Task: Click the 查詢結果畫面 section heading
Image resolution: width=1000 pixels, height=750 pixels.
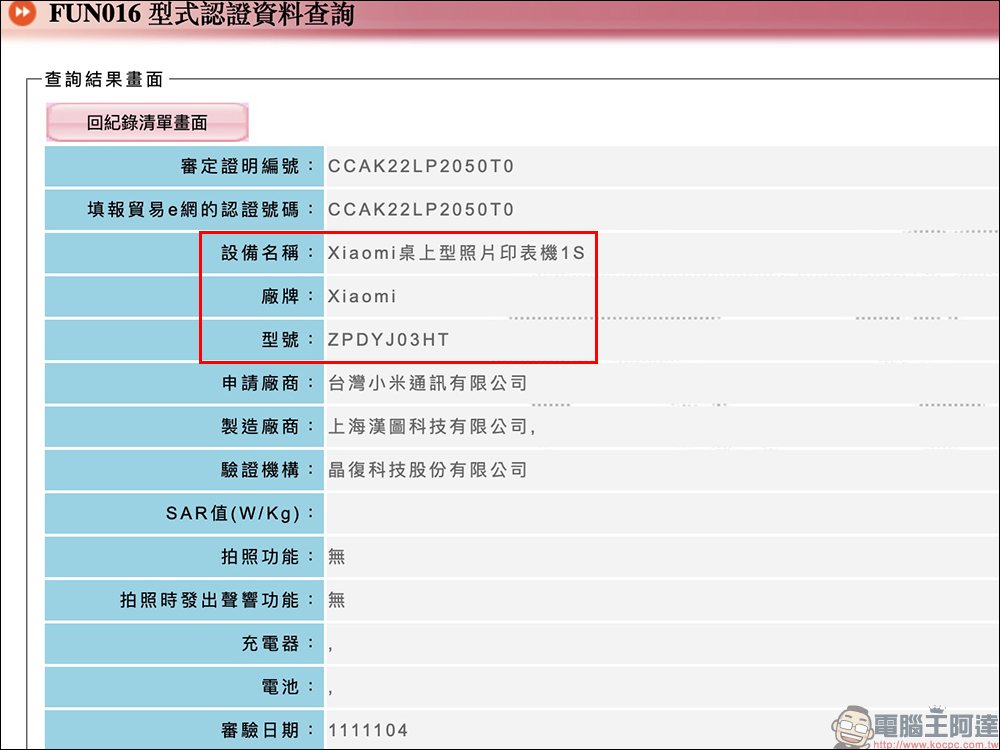Action: coord(104,80)
